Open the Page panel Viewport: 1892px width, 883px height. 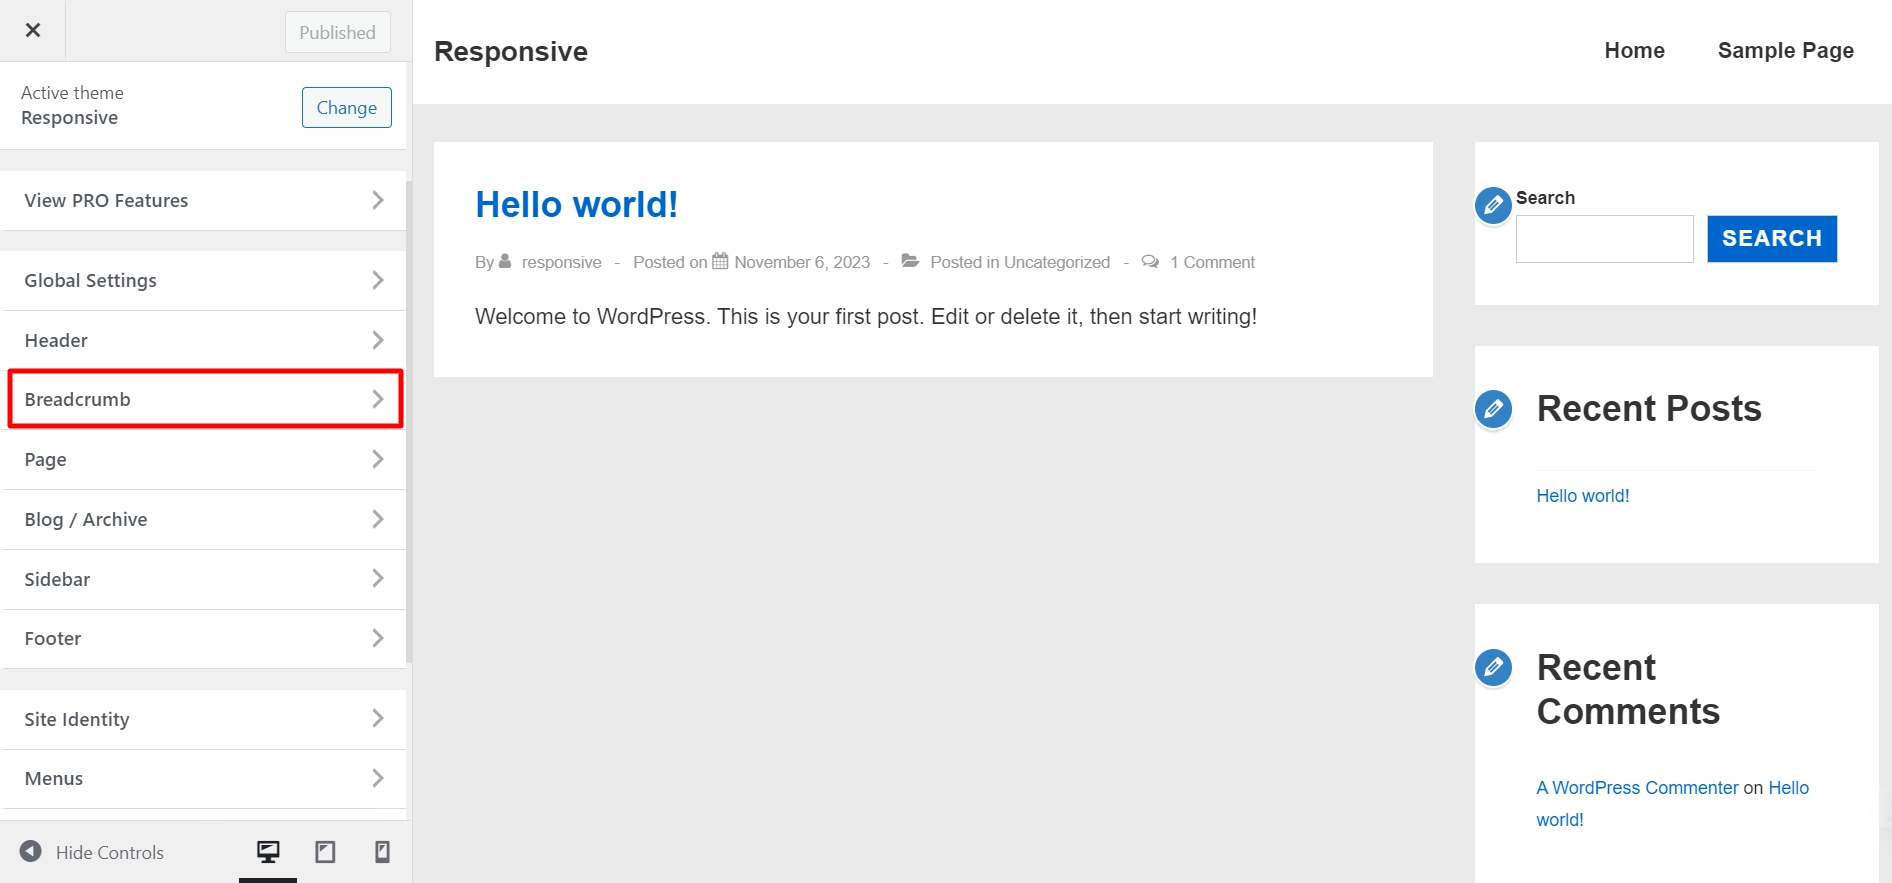pyautogui.click(x=203, y=459)
